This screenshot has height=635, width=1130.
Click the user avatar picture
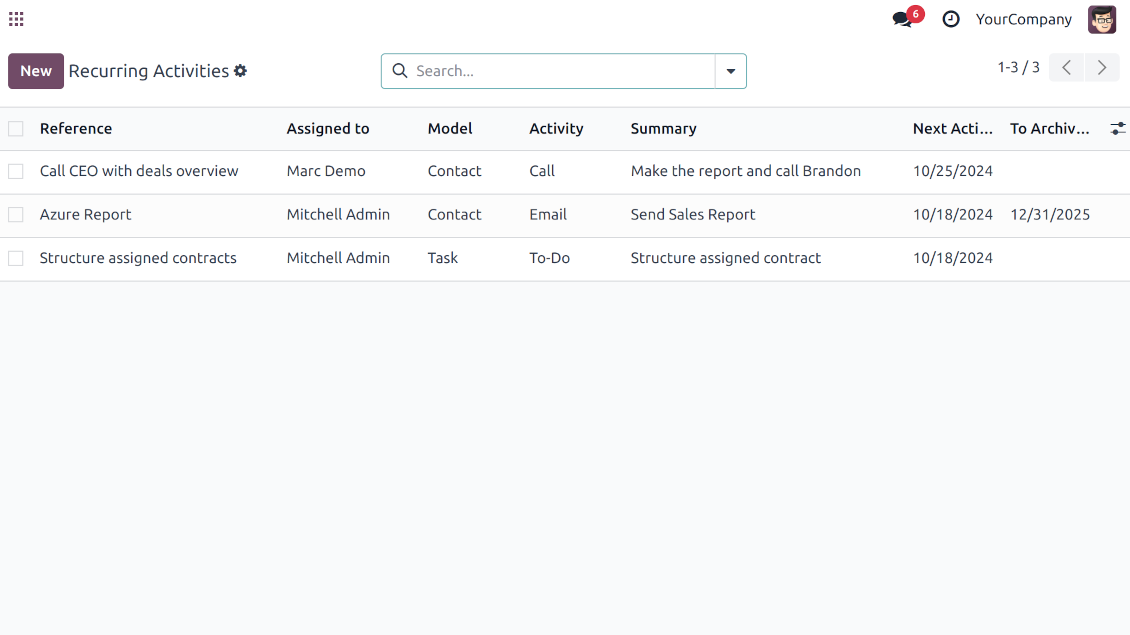[1102, 19]
